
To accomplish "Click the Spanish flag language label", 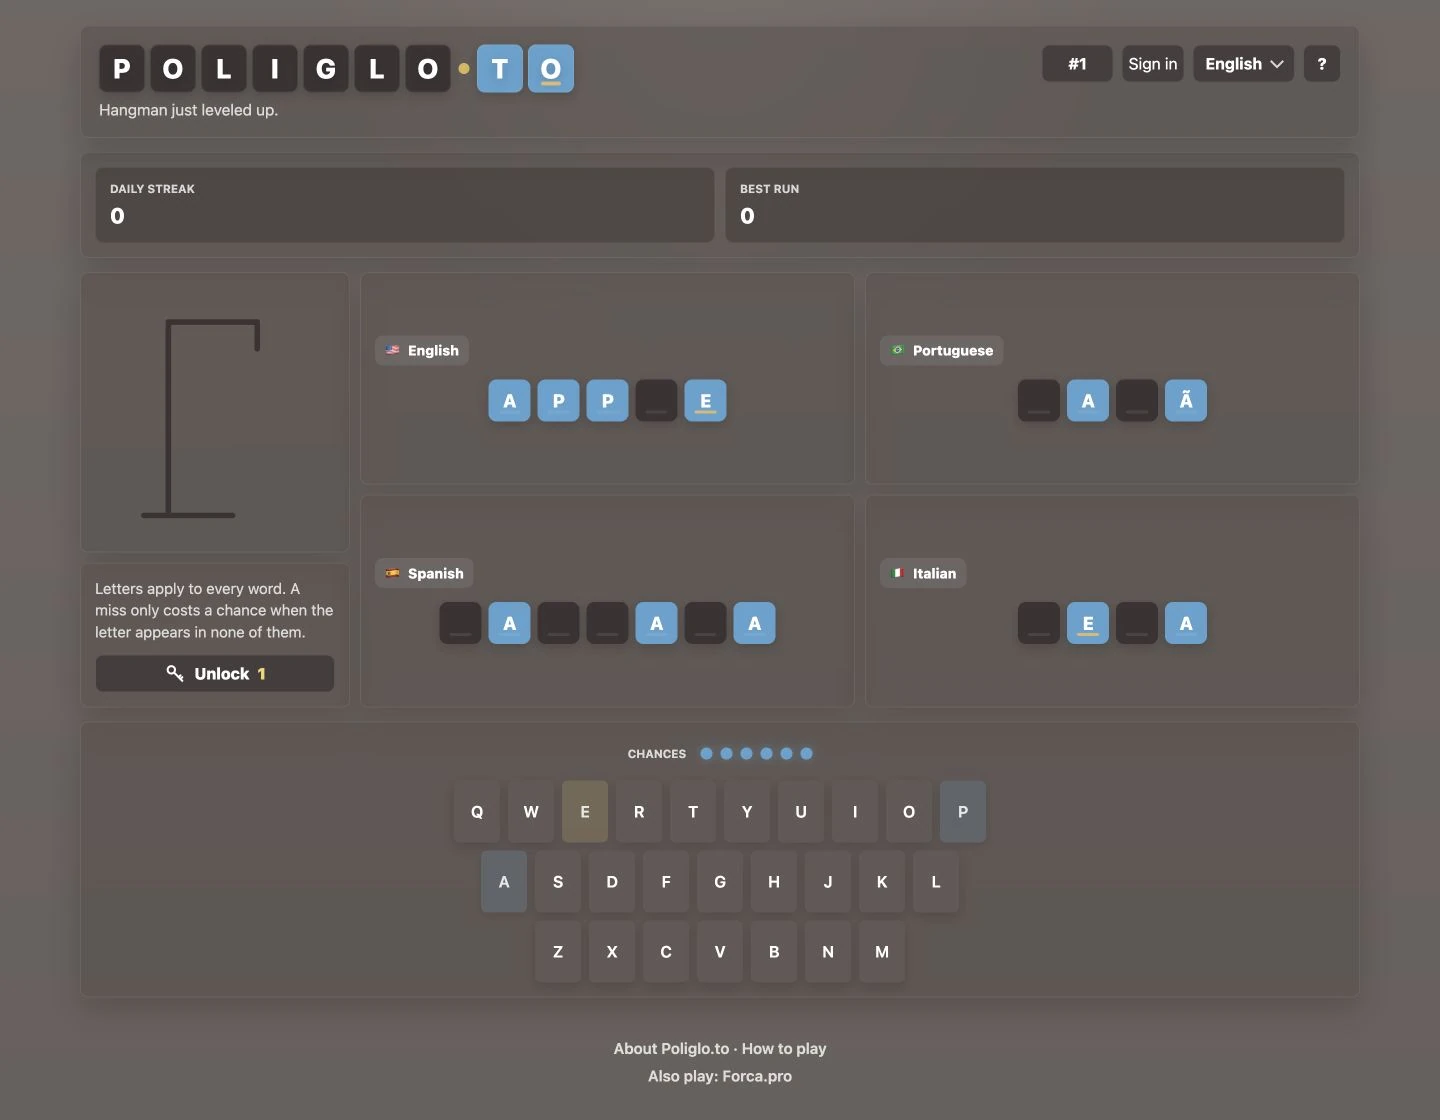I will 424,573.
